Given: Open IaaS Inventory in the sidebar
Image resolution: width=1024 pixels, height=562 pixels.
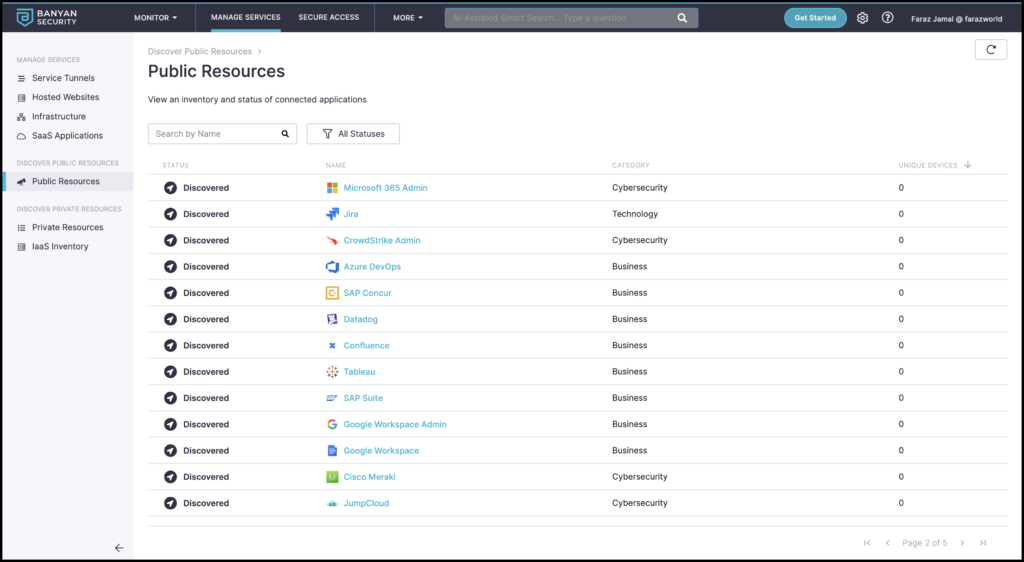Looking at the screenshot, I should pyautogui.click(x=60, y=247).
